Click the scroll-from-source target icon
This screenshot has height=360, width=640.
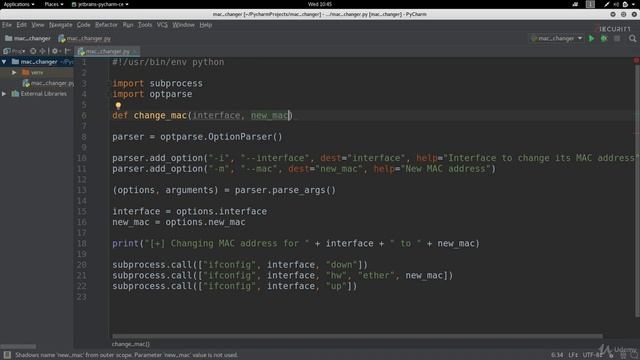[x=33, y=51]
